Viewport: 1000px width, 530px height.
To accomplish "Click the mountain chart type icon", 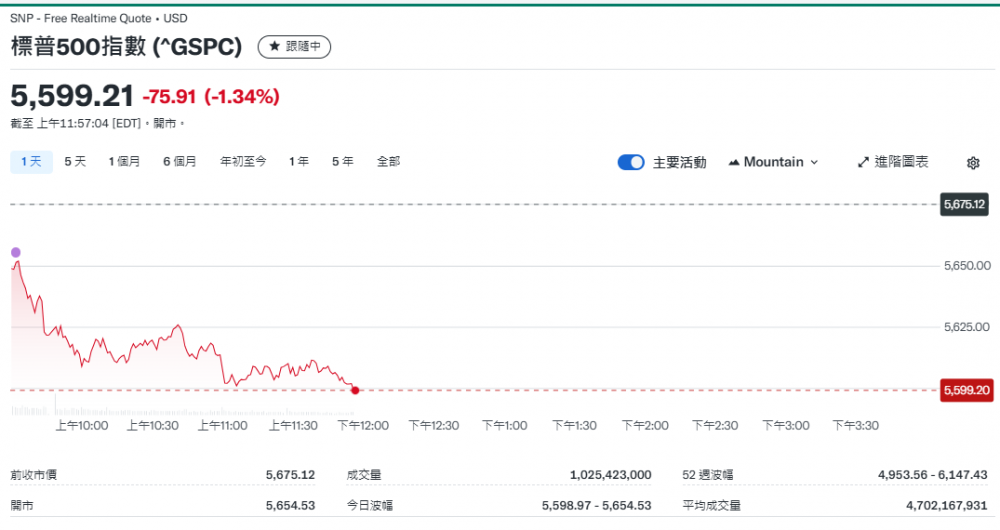I will pyautogui.click(x=734, y=162).
